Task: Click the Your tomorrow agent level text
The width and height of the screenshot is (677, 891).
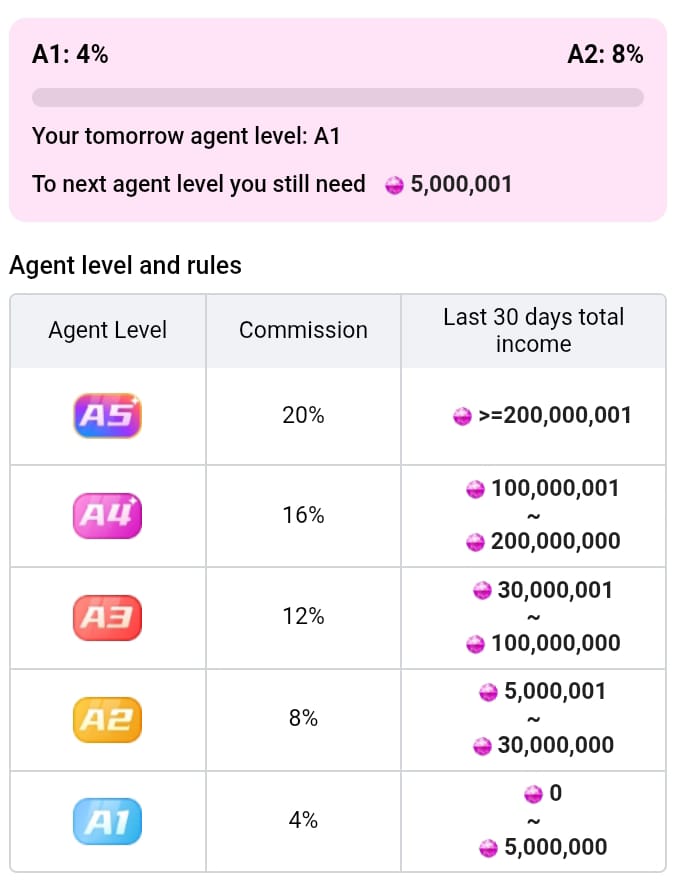Action: click(x=186, y=136)
